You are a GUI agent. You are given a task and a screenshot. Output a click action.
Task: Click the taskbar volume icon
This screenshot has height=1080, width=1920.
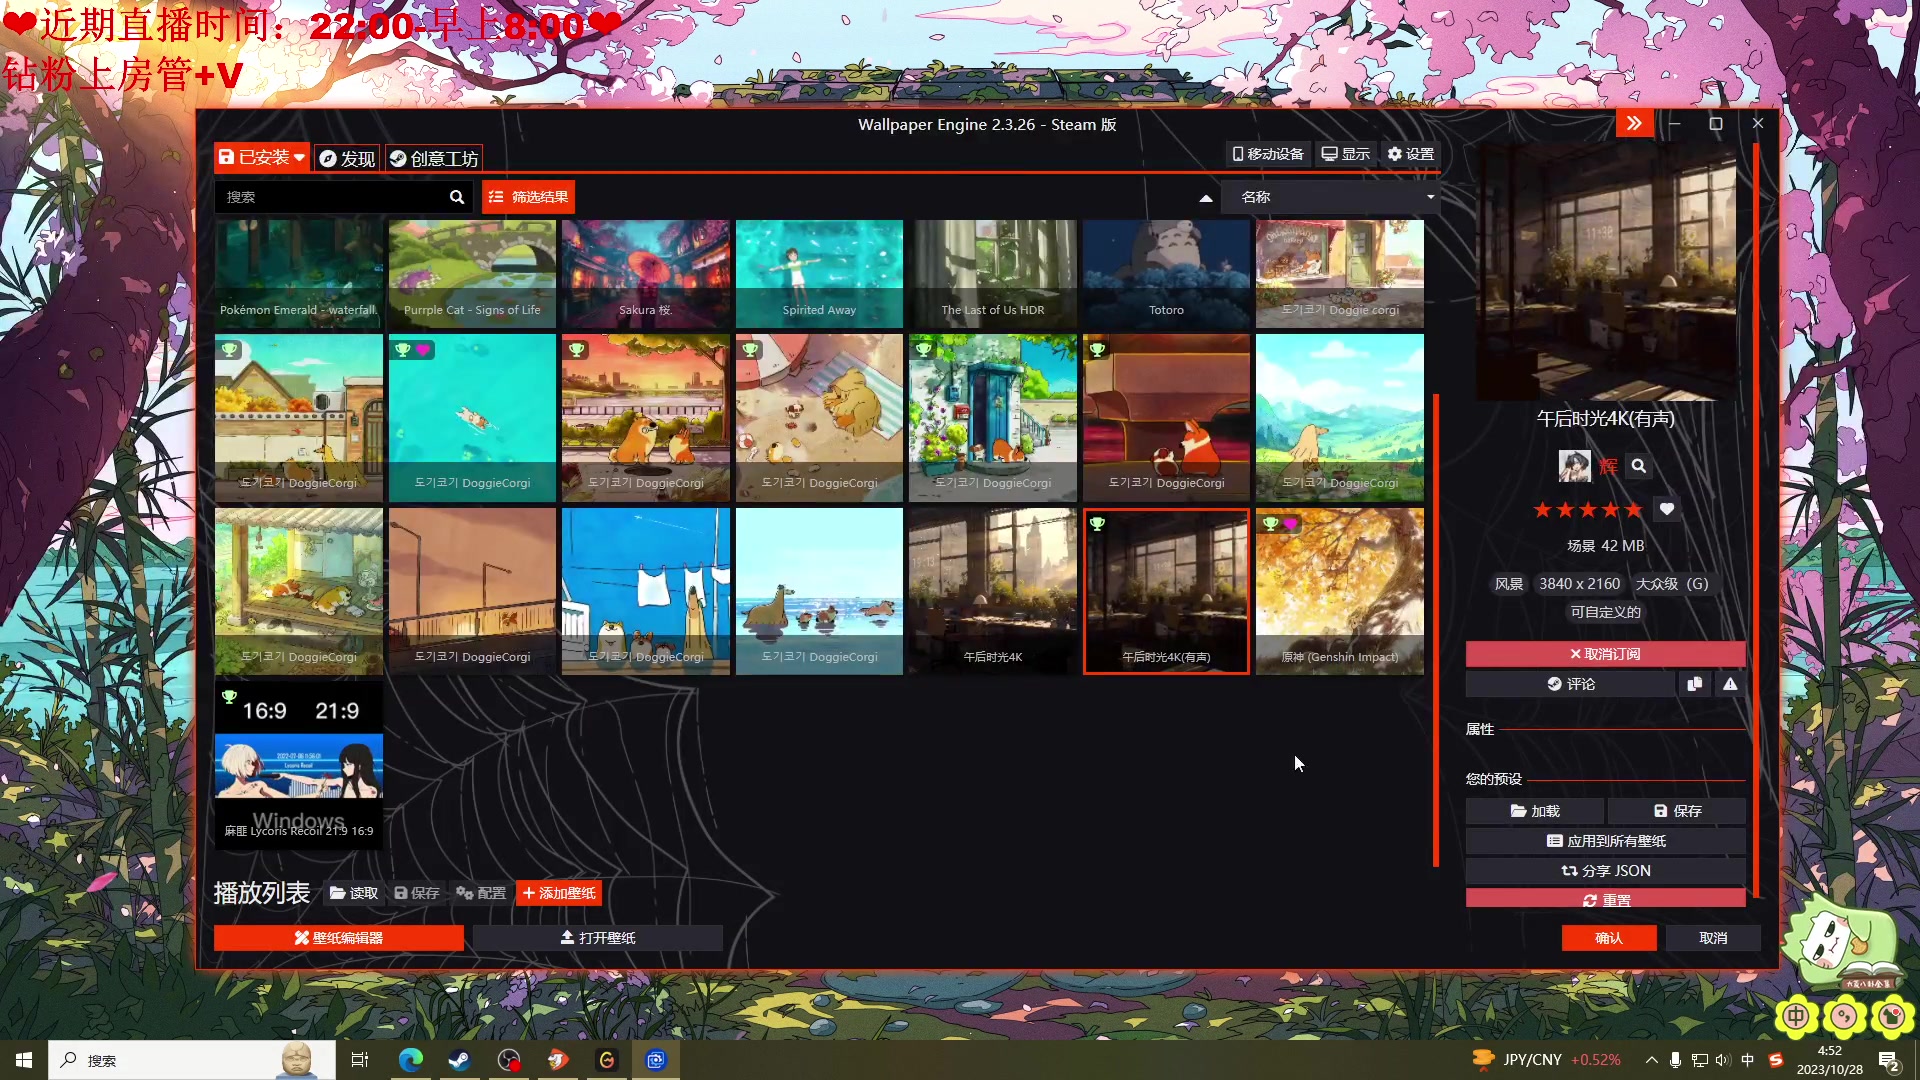click(x=1722, y=1060)
